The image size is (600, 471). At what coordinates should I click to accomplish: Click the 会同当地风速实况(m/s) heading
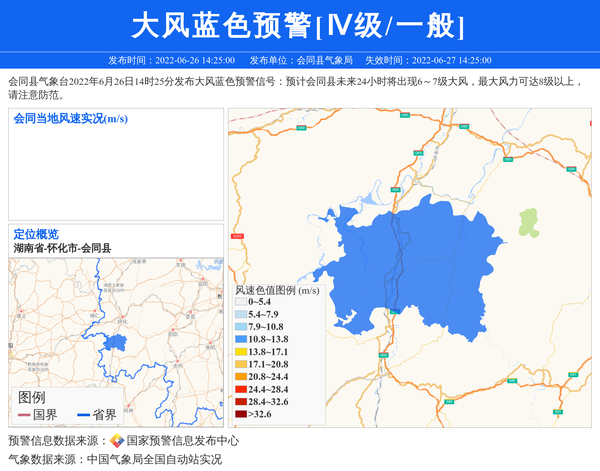coord(71,119)
